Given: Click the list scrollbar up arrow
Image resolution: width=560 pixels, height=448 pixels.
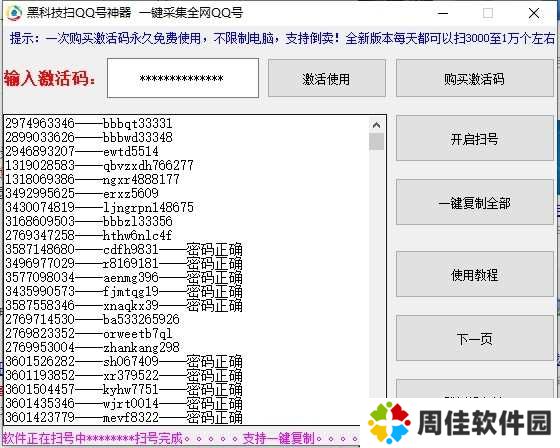Looking at the screenshot, I should click(376, 125).
